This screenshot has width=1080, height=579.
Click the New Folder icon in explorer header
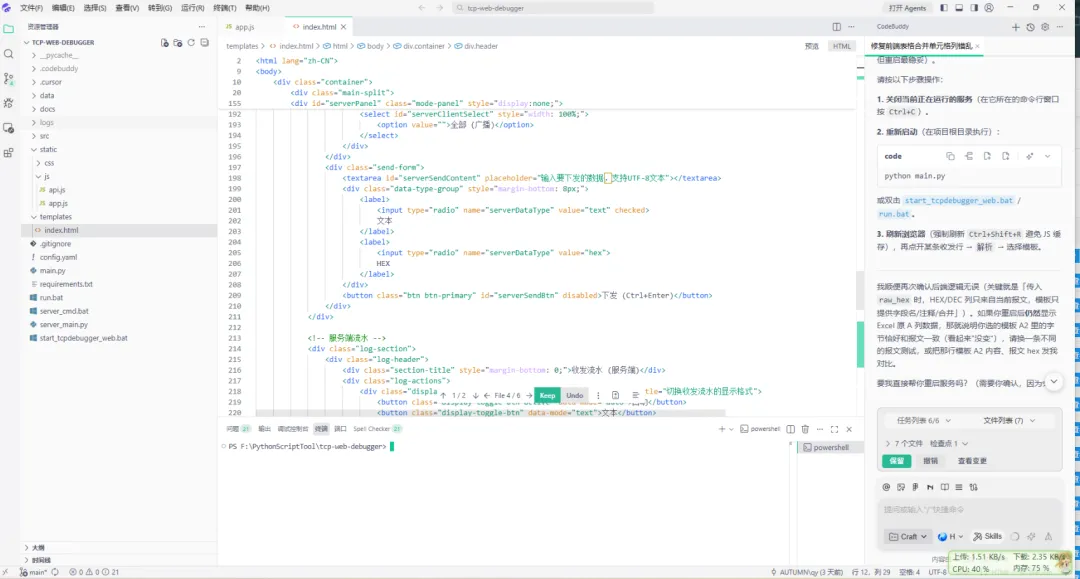click(178, 43)
